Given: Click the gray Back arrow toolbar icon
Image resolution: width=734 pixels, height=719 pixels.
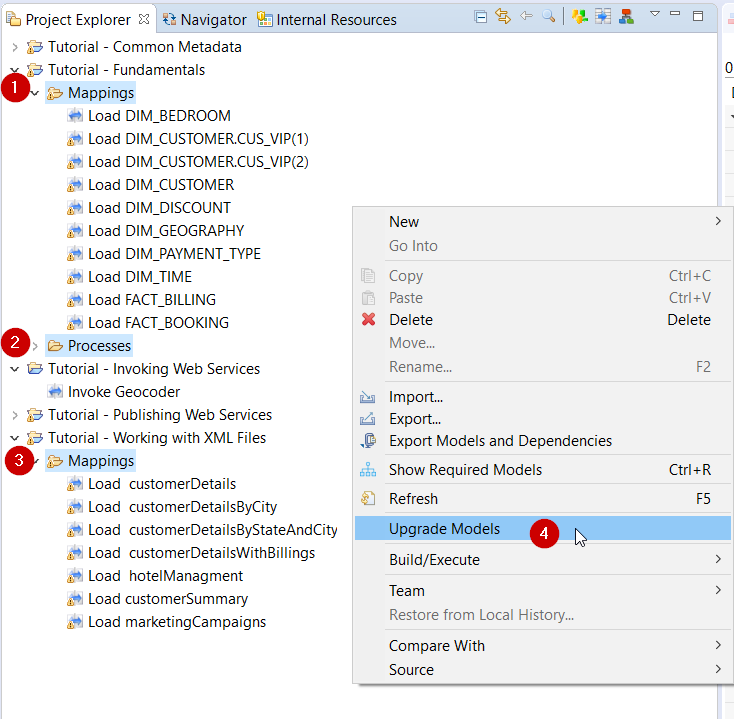Looking at the screenshot, I should click(526, 16).
